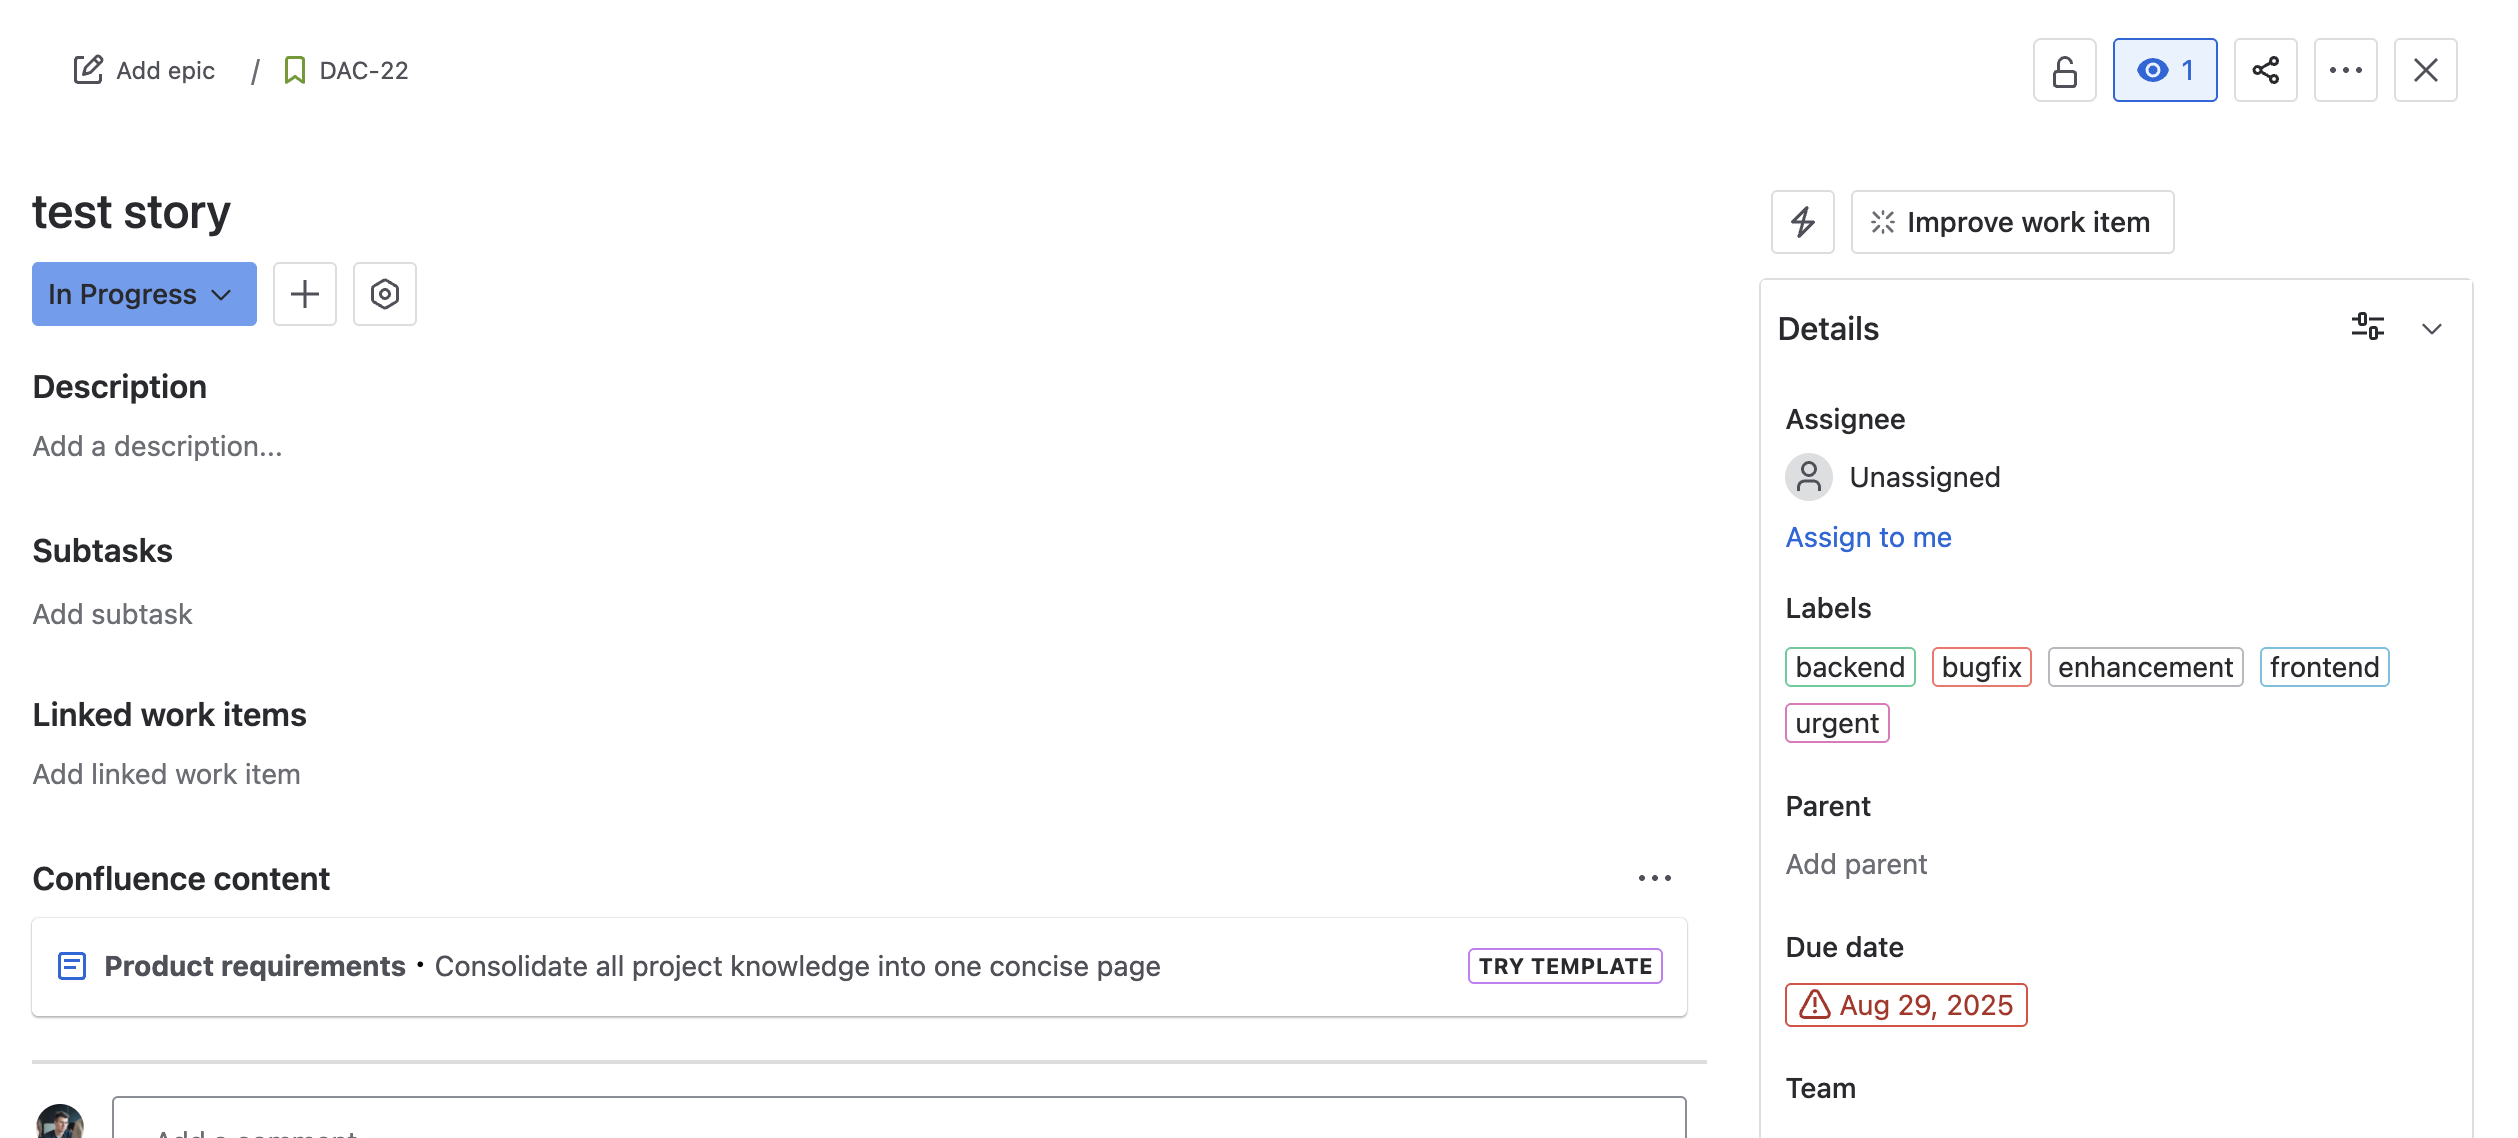Select the enhancement label
The width and height of the screenshot is (2518, 1138).
[2145, 667]
